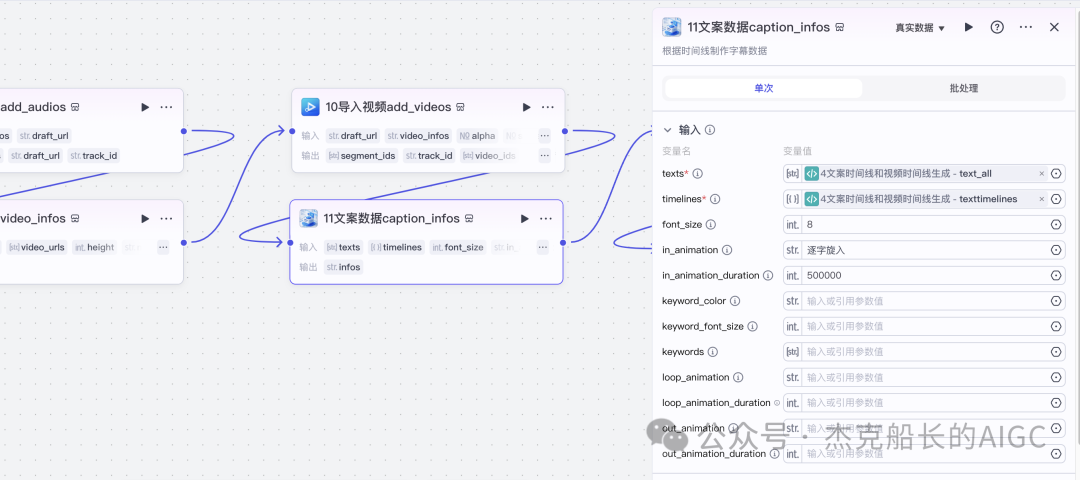
Task: Open reference picker for in_animation_duration field
Action: coord(1056,275)
